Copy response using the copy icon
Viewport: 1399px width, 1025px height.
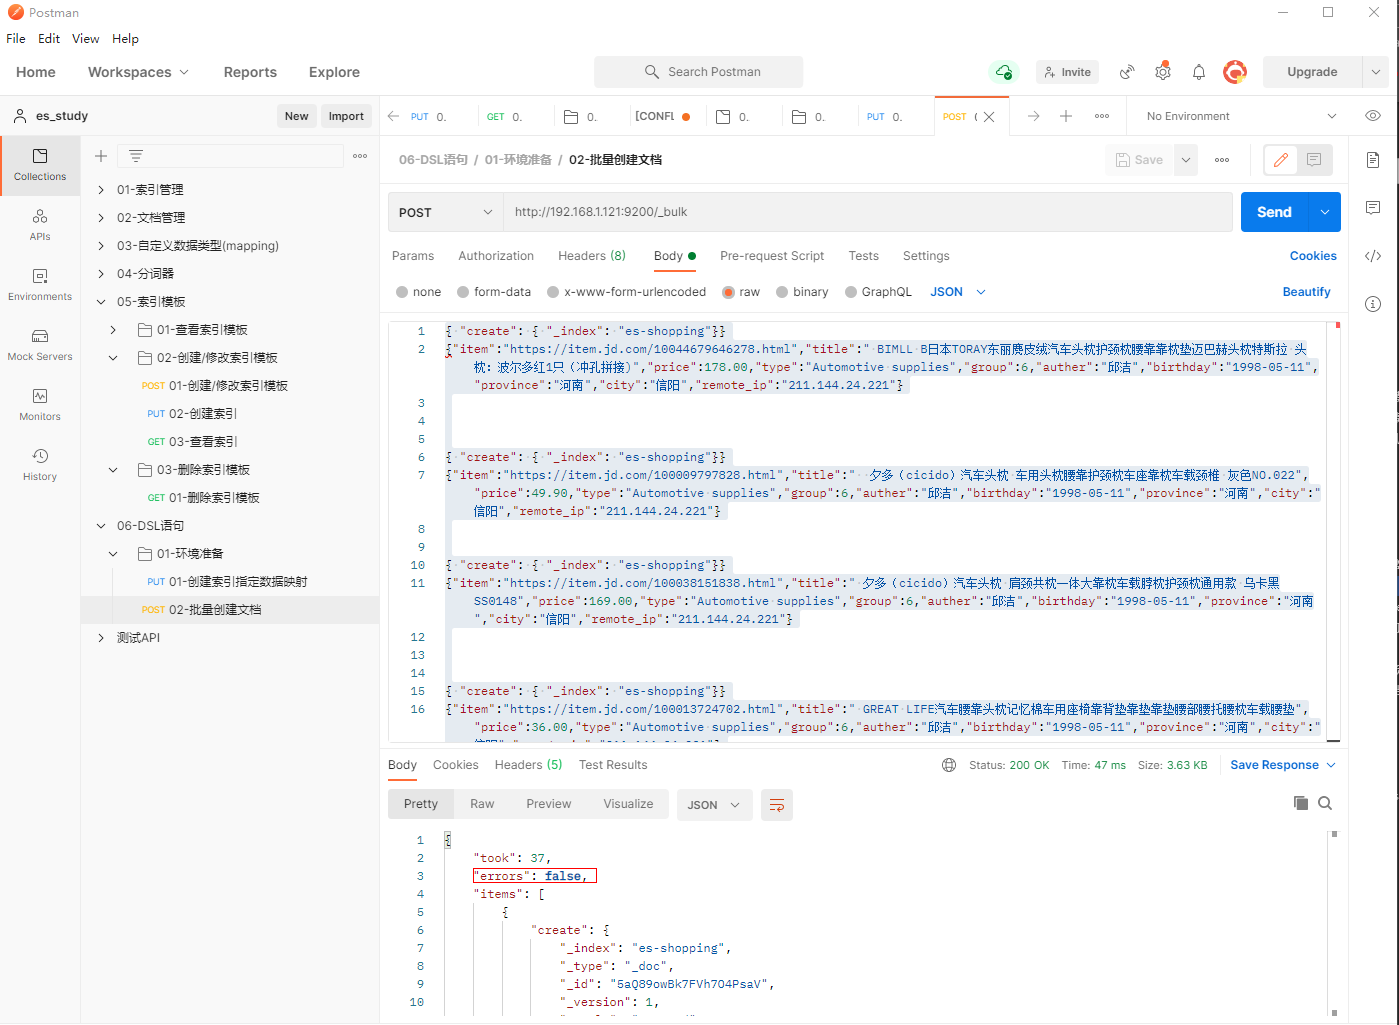(x=1300, y=803)
